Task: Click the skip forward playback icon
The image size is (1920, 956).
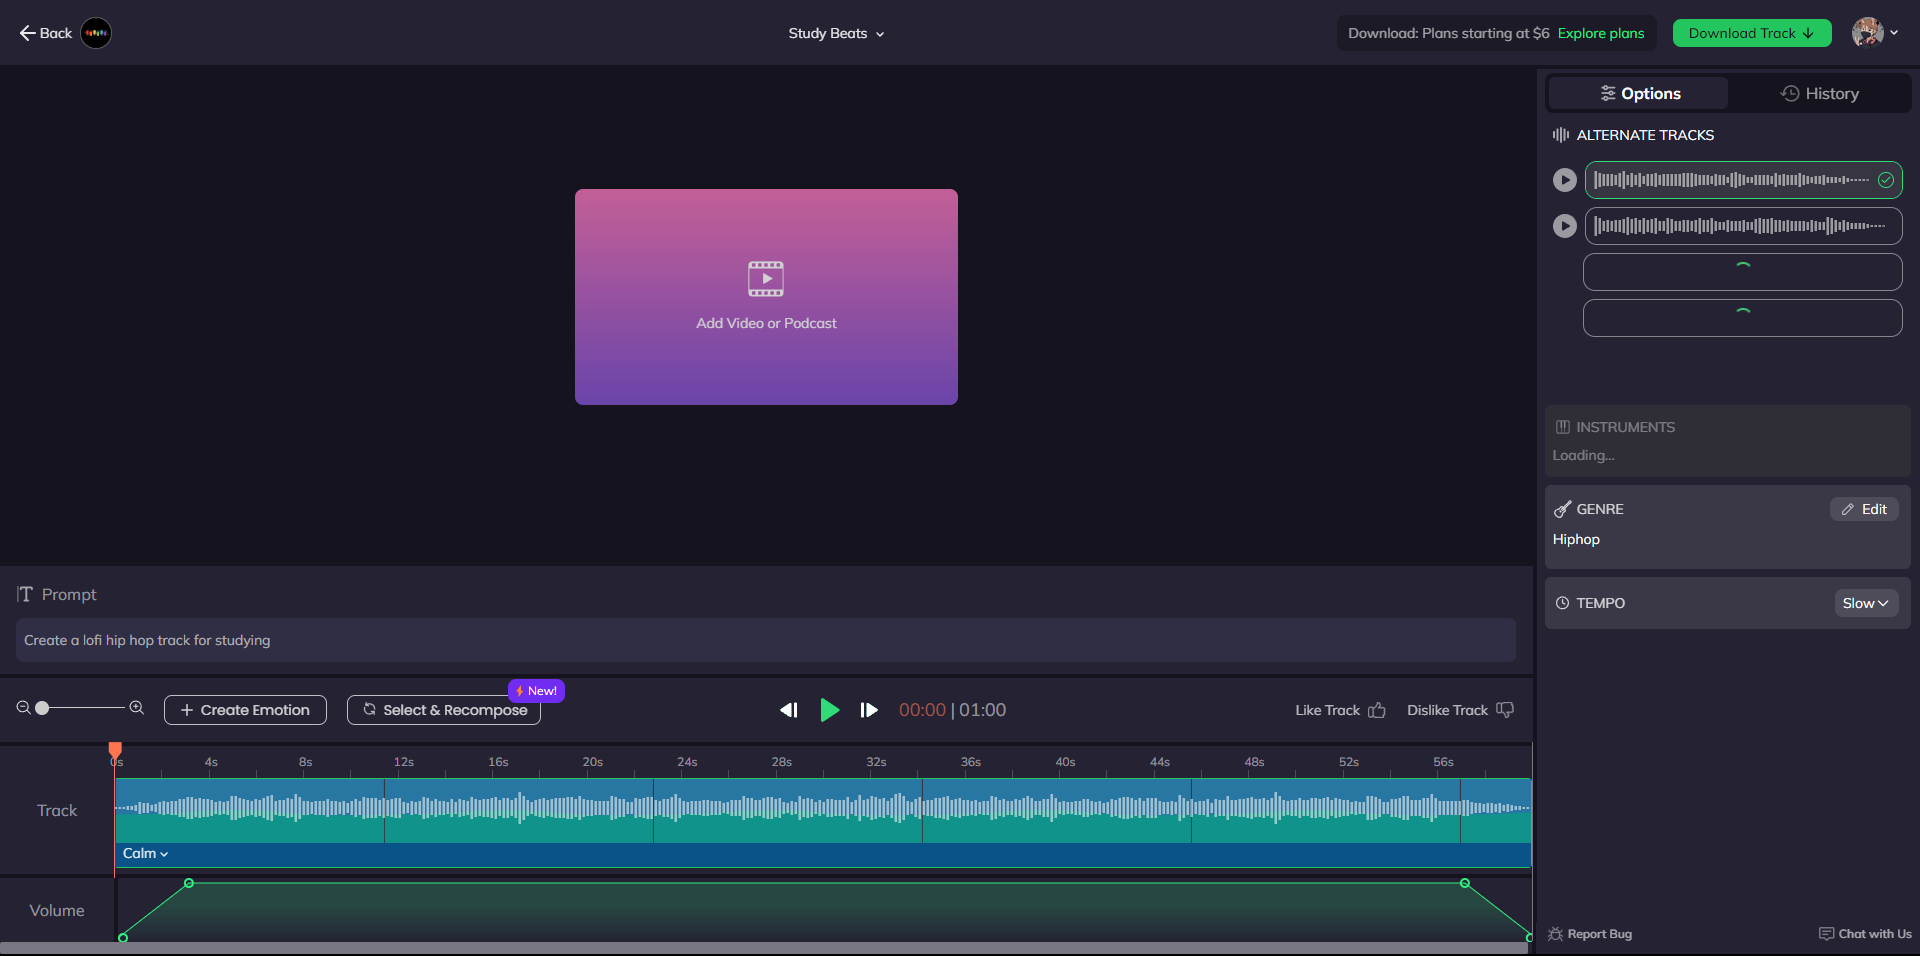Action: (x=868, y=710)
